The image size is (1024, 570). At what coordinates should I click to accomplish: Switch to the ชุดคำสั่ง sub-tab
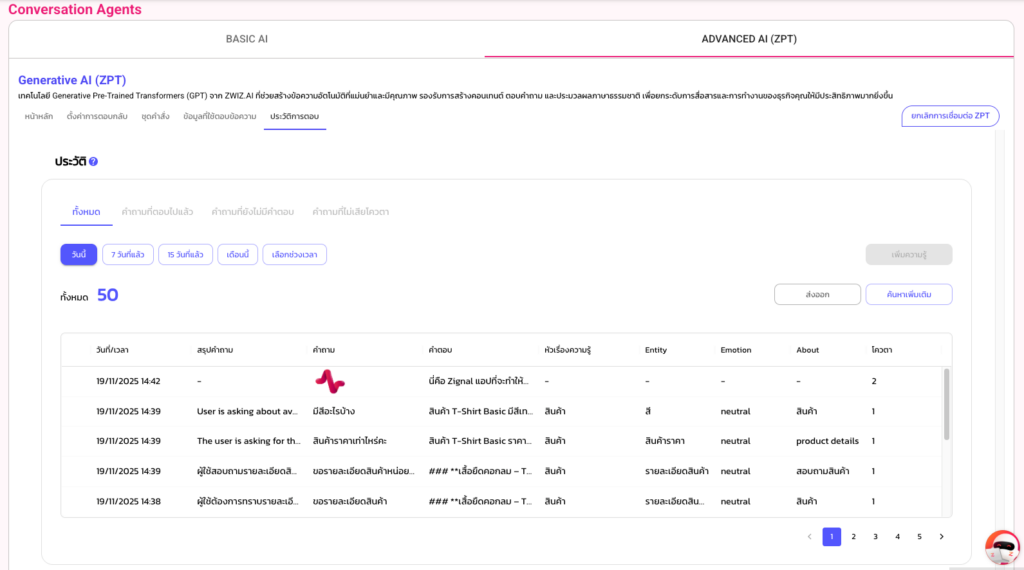(x=155, y=117)
